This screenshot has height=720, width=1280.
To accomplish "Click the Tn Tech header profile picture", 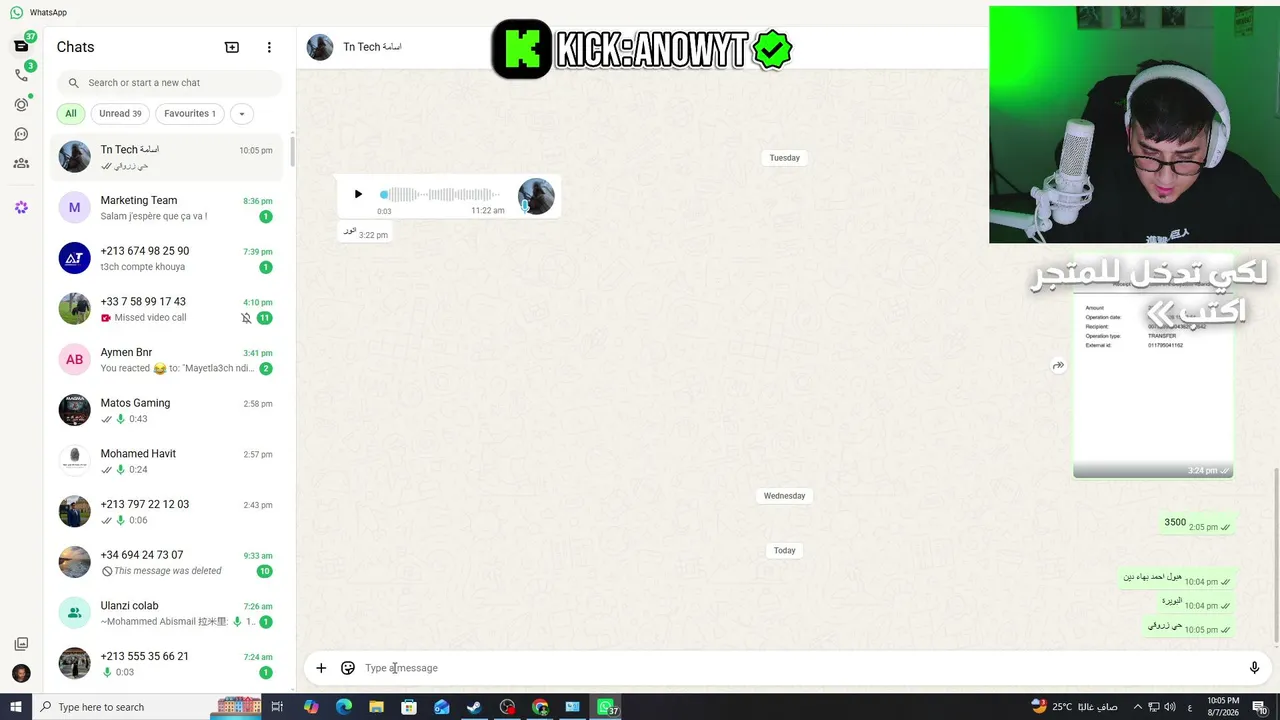I will (x=320, y=47).
